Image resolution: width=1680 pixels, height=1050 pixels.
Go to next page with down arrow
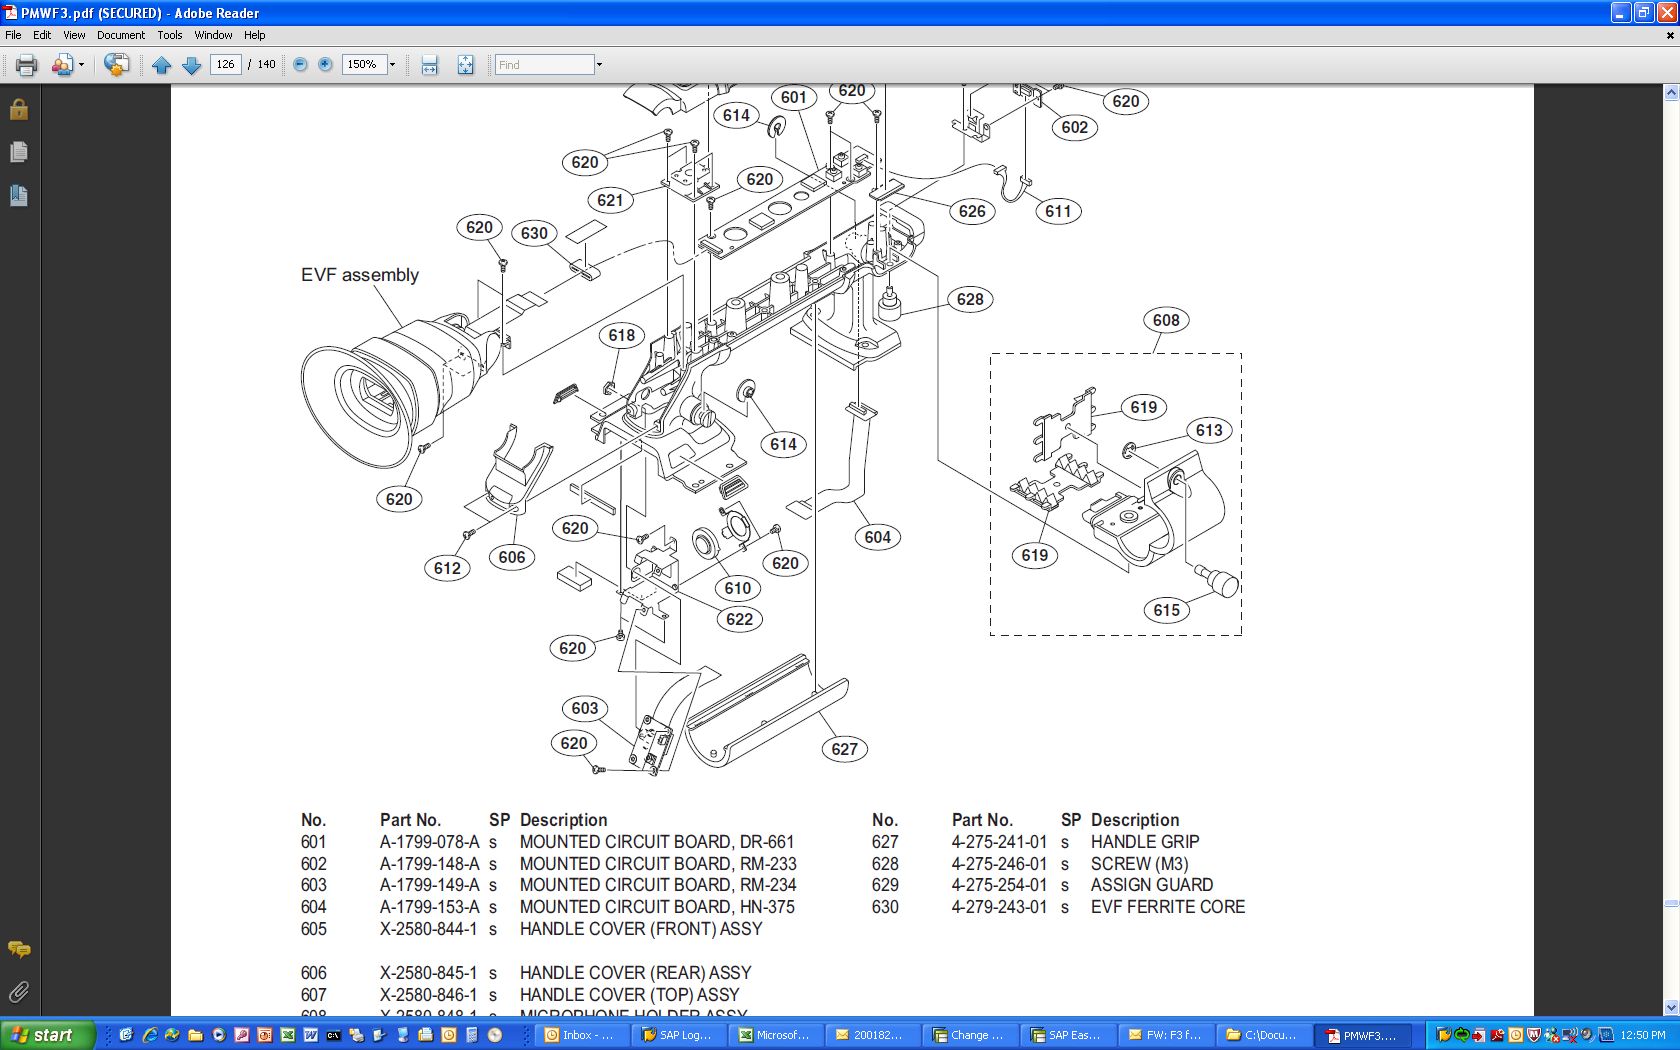click(192, 65)
